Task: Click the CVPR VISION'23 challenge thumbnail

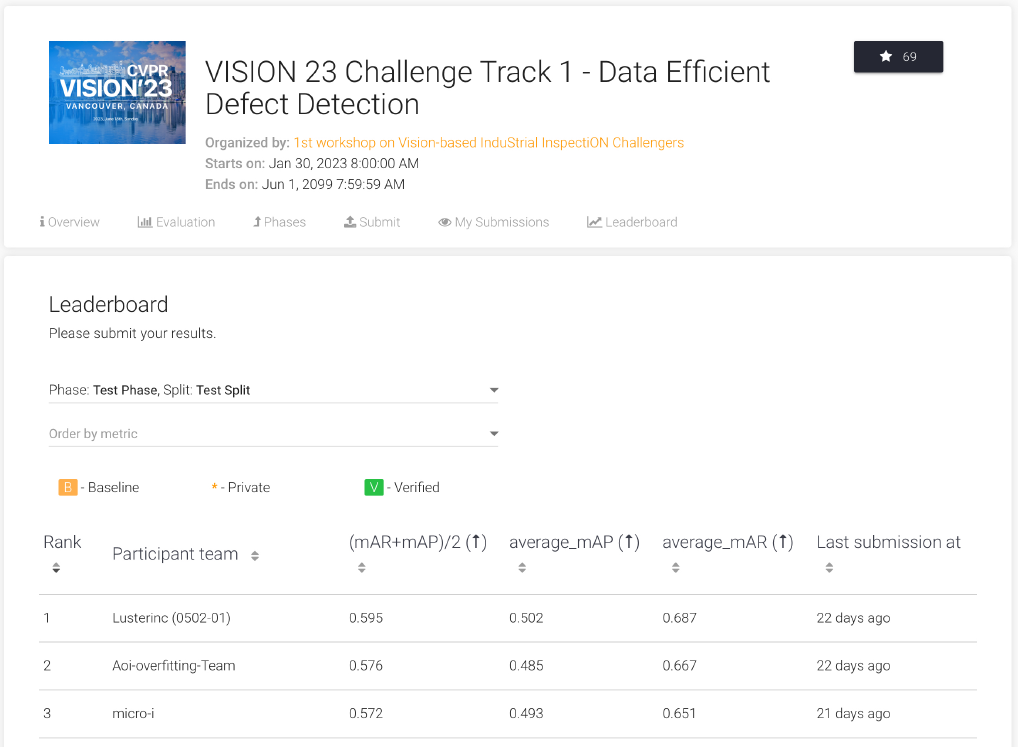Action: click(x=117, y=92)
